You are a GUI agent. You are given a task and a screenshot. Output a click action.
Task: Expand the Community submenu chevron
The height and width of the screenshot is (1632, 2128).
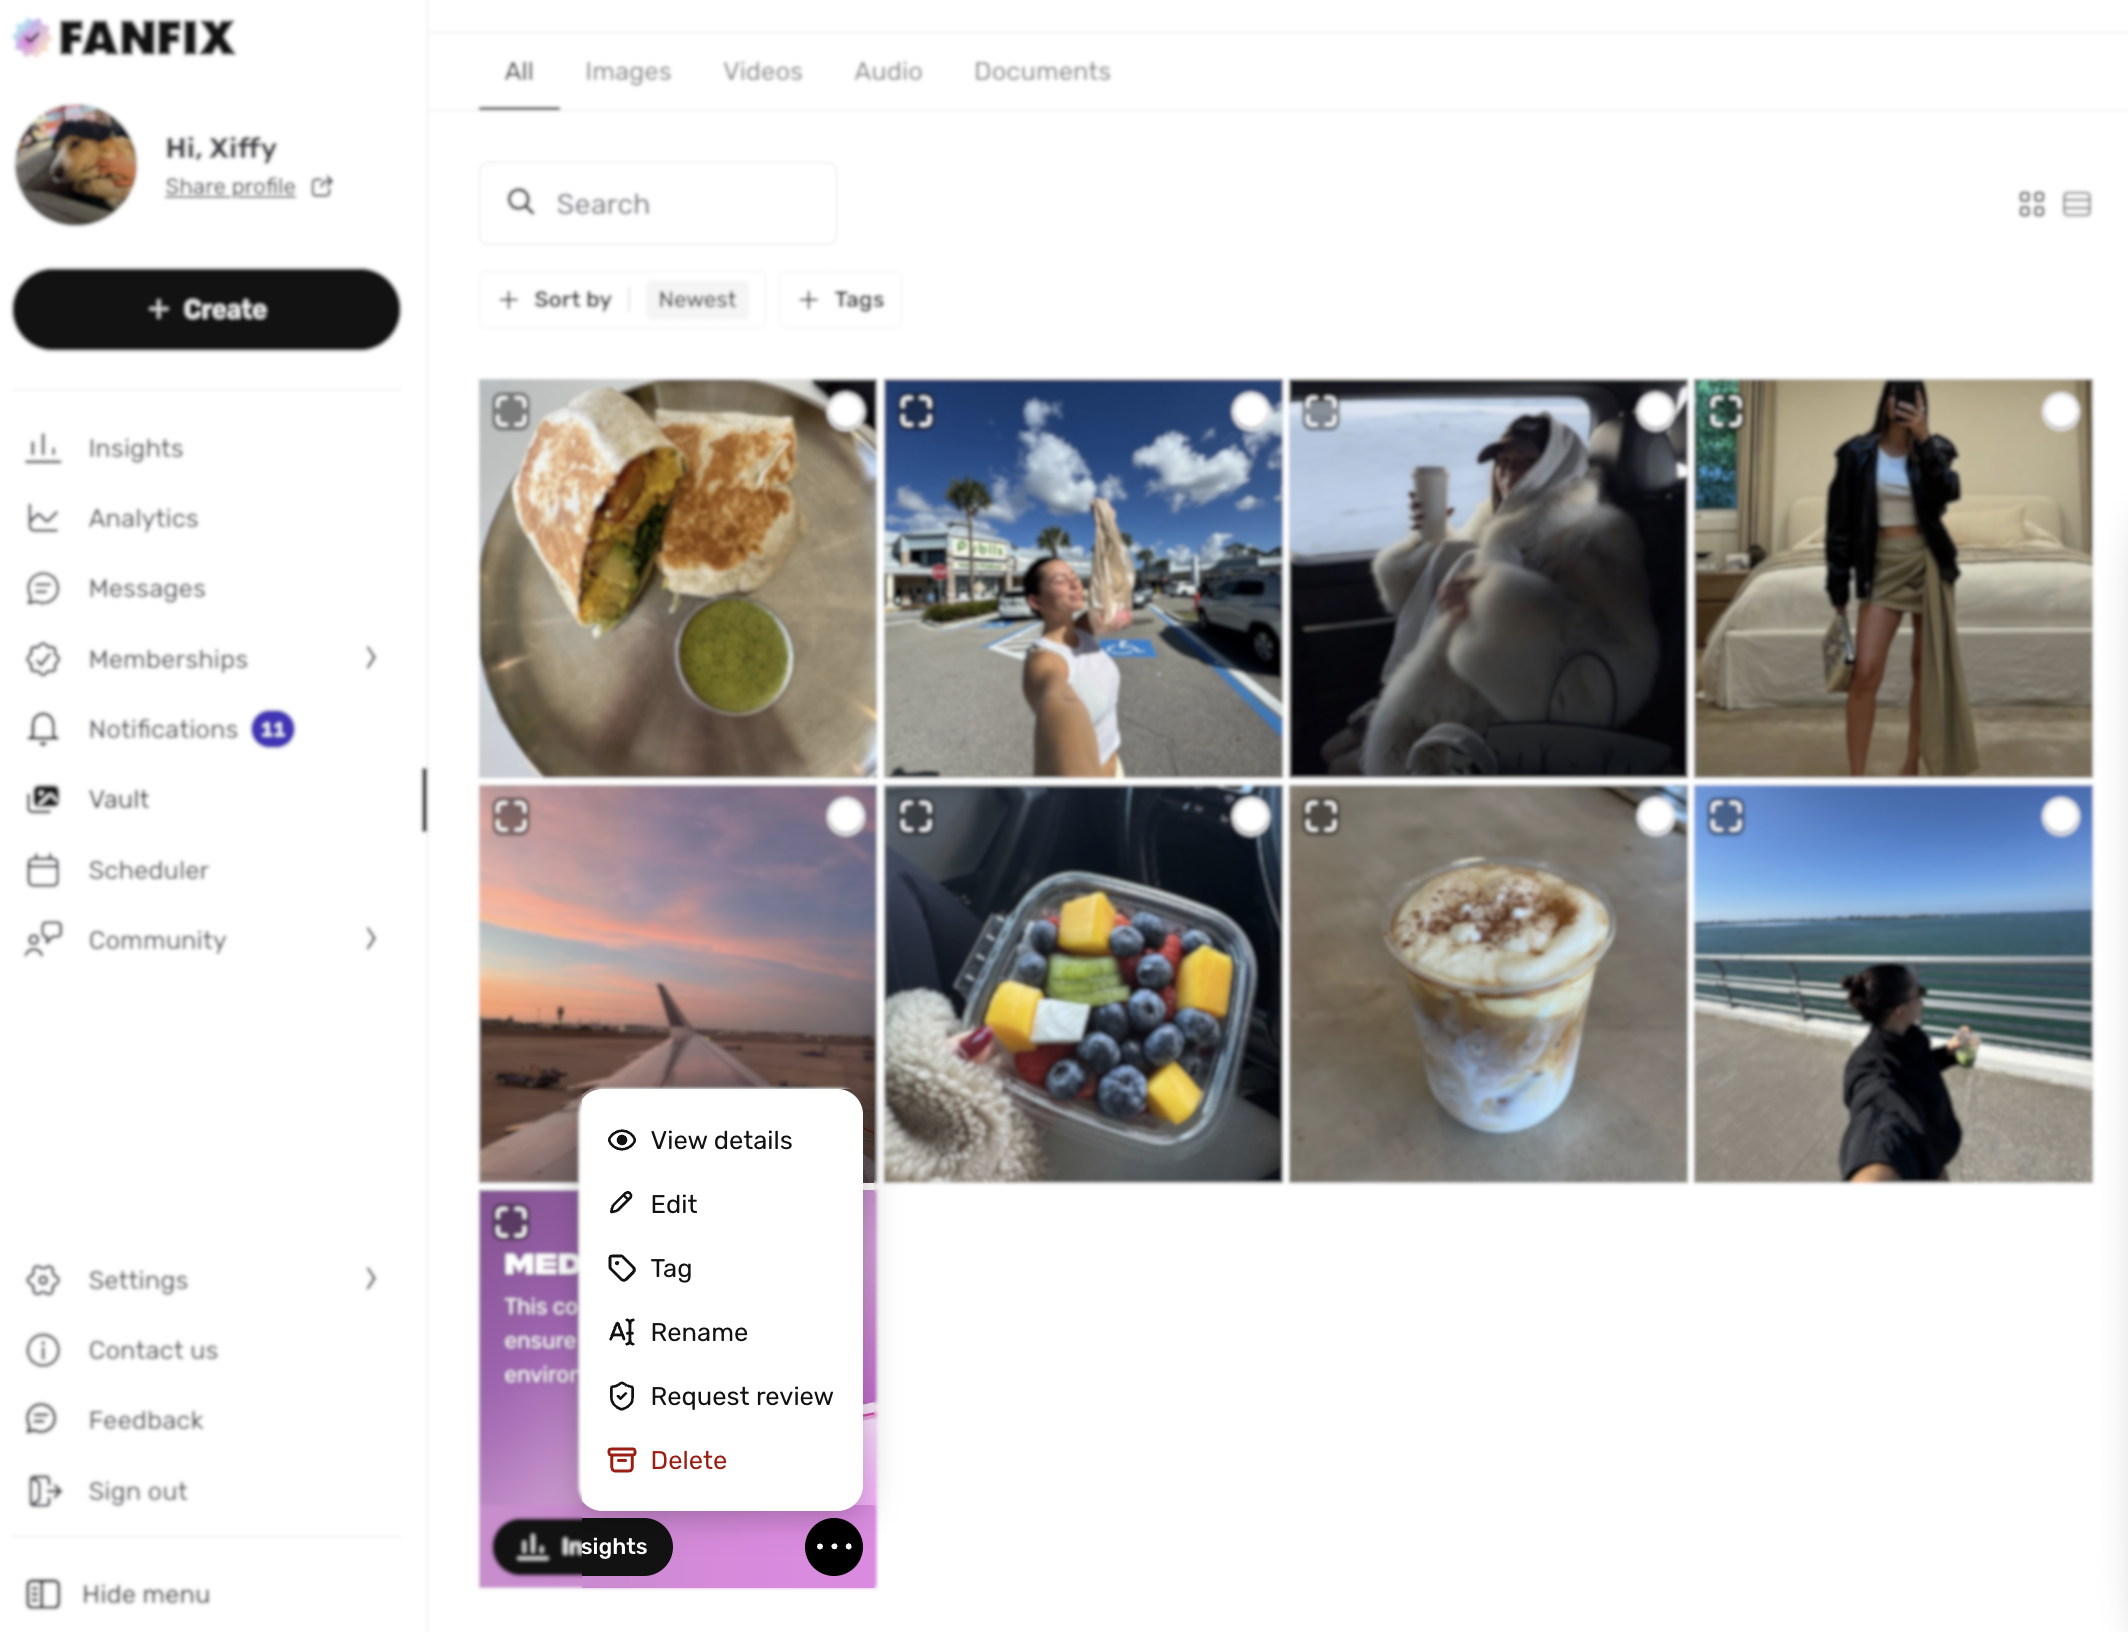371,939
